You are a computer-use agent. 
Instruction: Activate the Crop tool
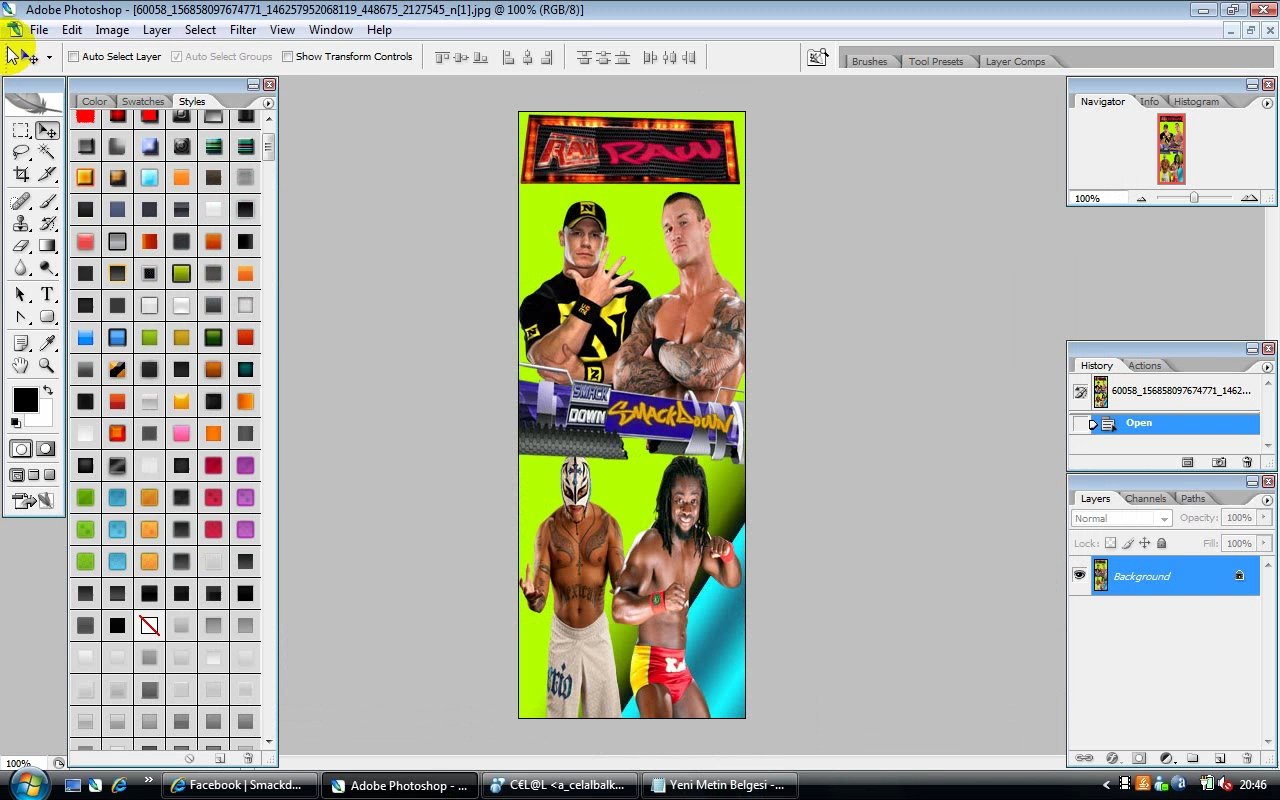[x=21, y=174]
